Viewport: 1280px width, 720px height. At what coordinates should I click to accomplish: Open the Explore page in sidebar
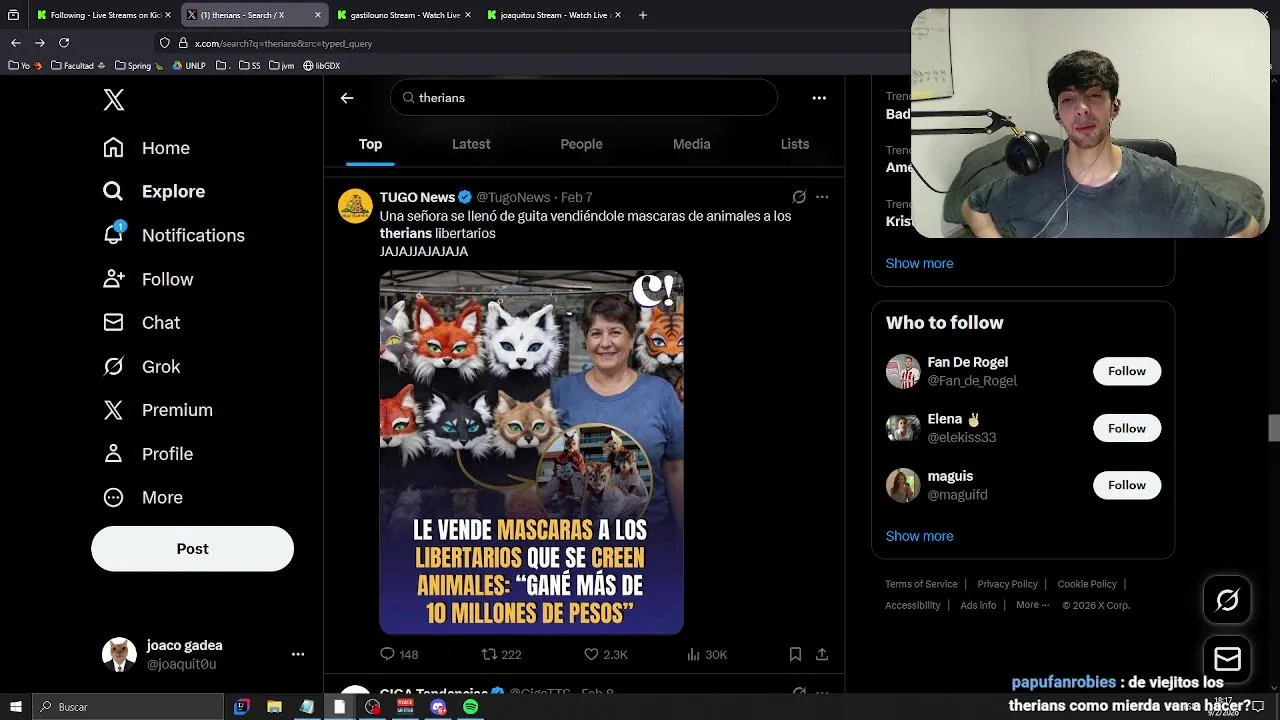click(154, 191)
